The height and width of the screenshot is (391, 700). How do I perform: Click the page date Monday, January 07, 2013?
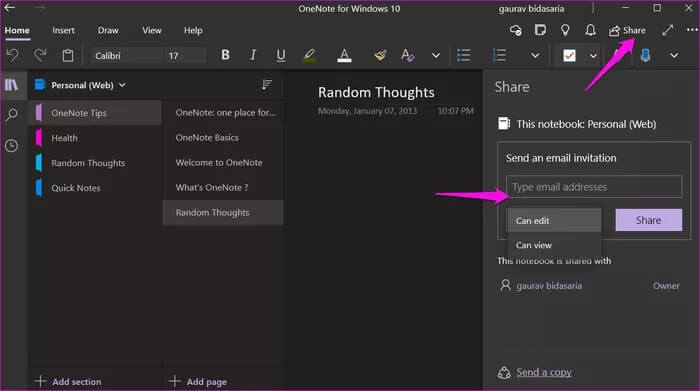click(x=367, y=111)
